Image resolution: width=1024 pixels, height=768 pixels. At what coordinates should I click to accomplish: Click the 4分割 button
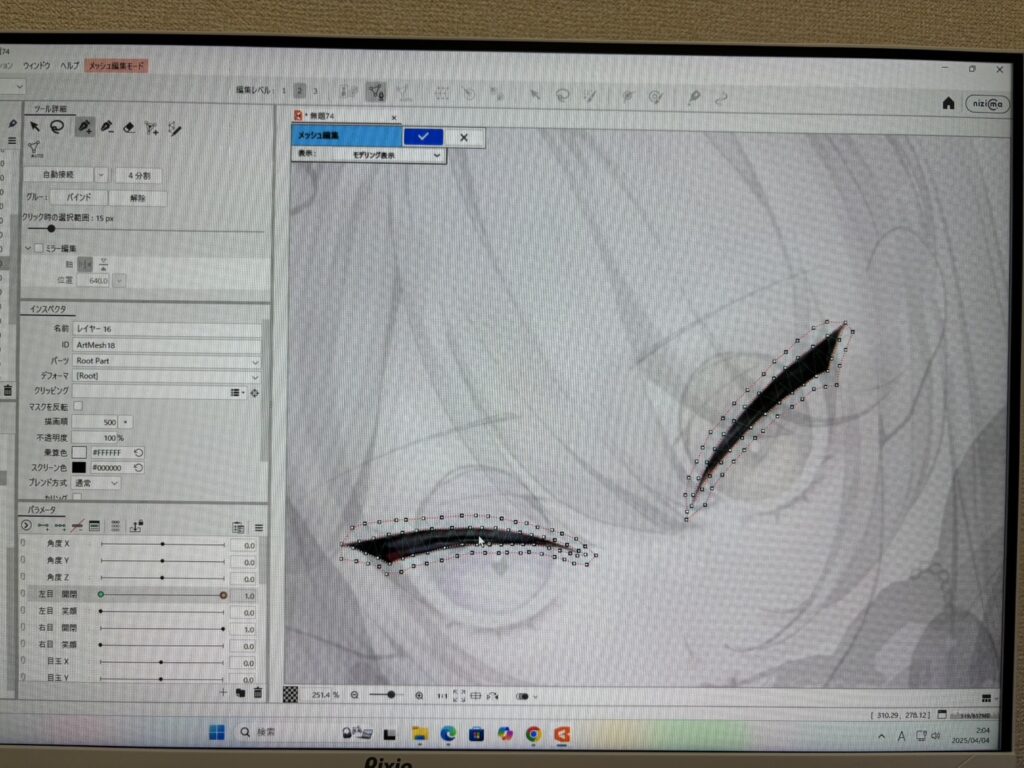(138, 175)
